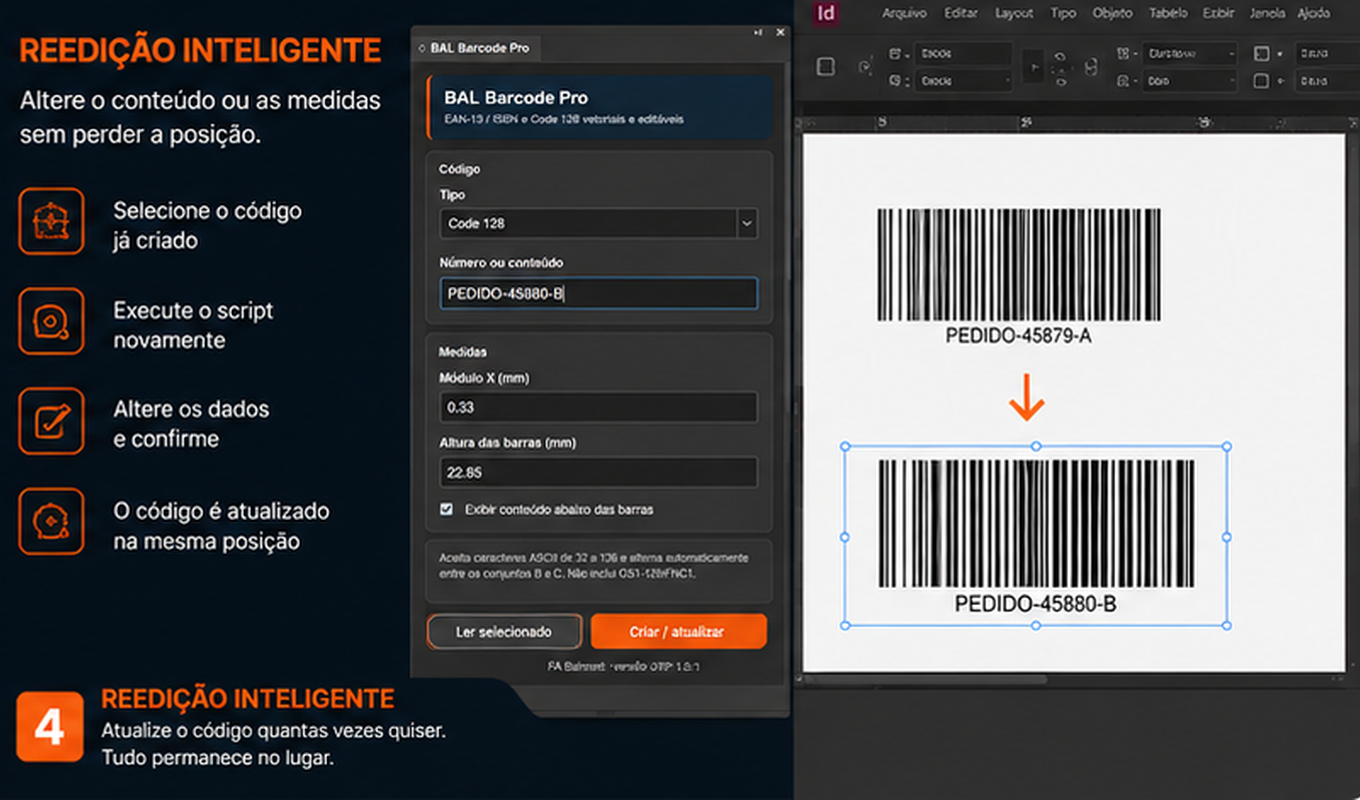This screenshot has width=1360, height=800.
Task: Click the Altura das barras (mm) field
Action: (x=598, y=472)
